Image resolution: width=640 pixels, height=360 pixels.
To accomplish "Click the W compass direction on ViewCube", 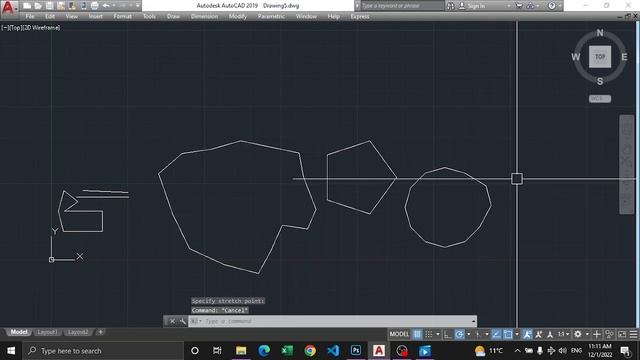I will click(576, 57).
